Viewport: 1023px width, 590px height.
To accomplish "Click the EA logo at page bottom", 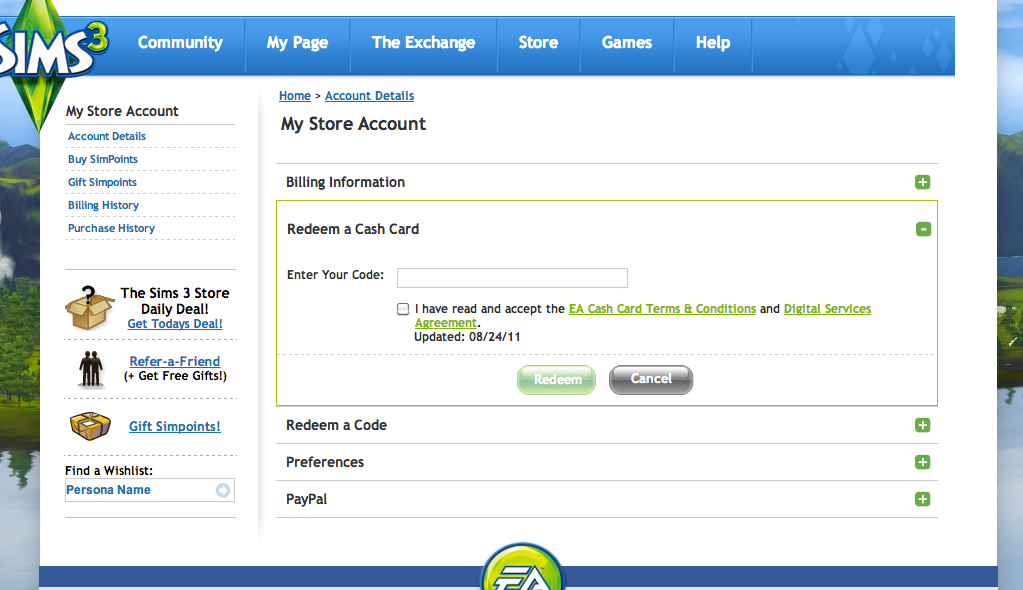I will pyautogui.click(x=522, y=567).
